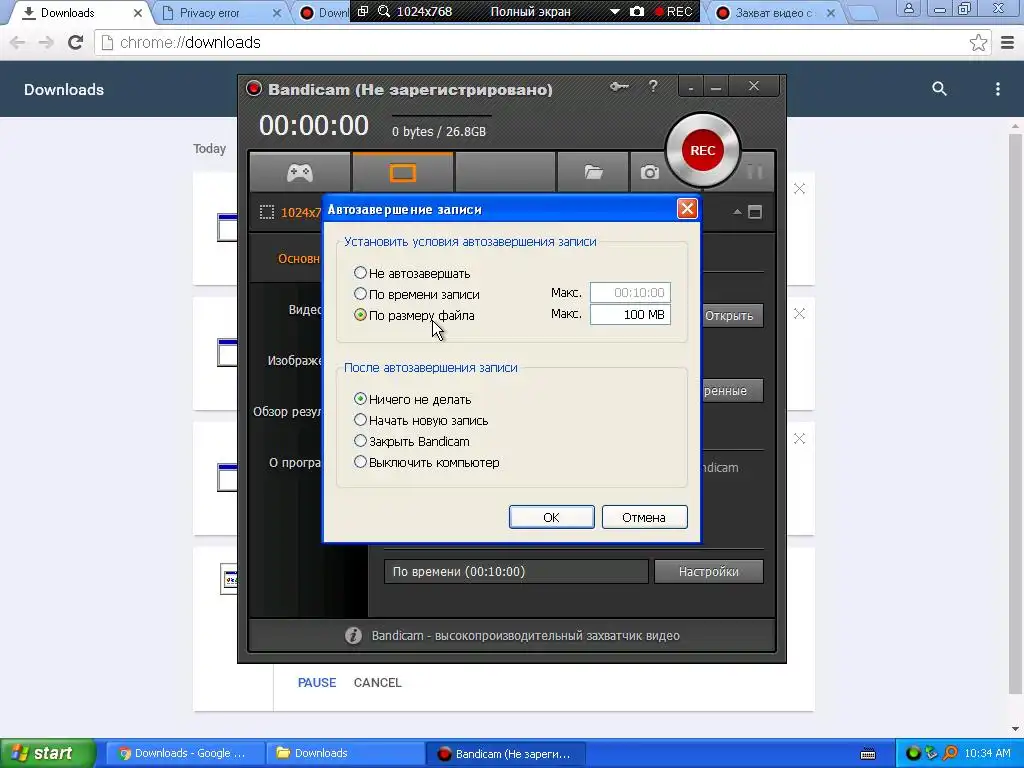This screenshot has width=1024, height=768.
Task: Choose 'Закрыть Bandicam' option
Action: tap(360, 441)
